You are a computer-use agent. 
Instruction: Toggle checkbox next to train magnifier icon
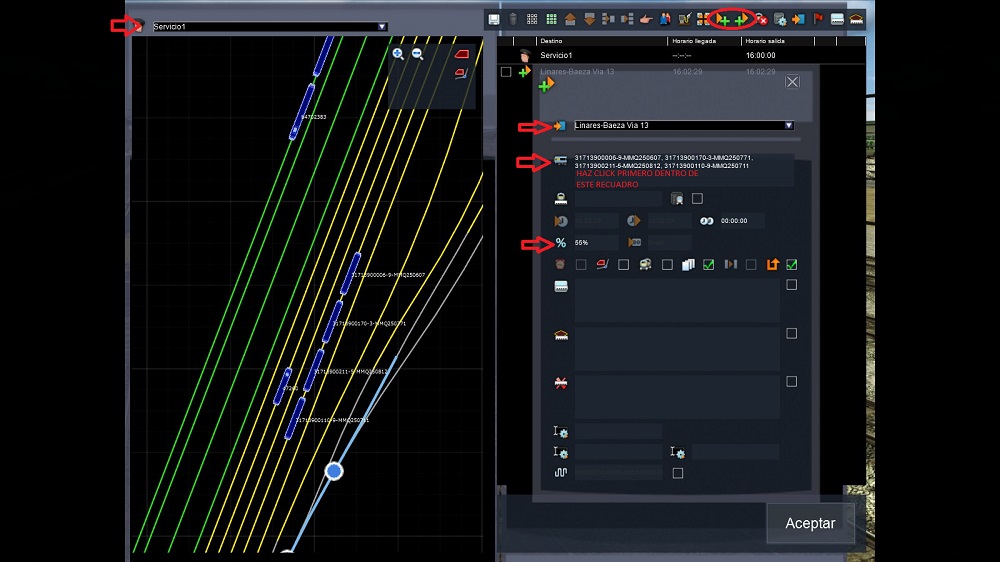coord(698,199)
